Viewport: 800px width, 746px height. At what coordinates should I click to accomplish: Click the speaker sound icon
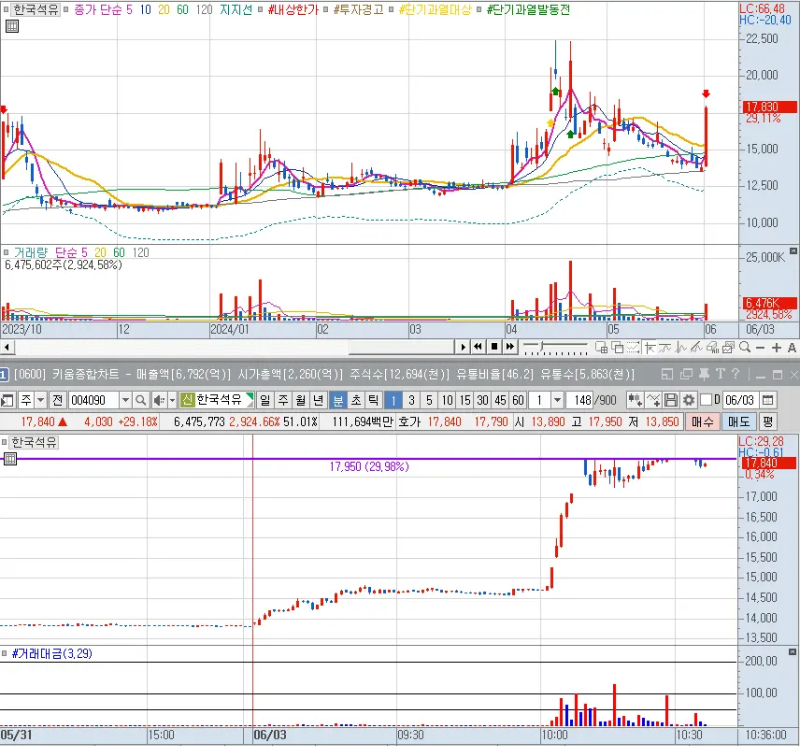(159, 400)
